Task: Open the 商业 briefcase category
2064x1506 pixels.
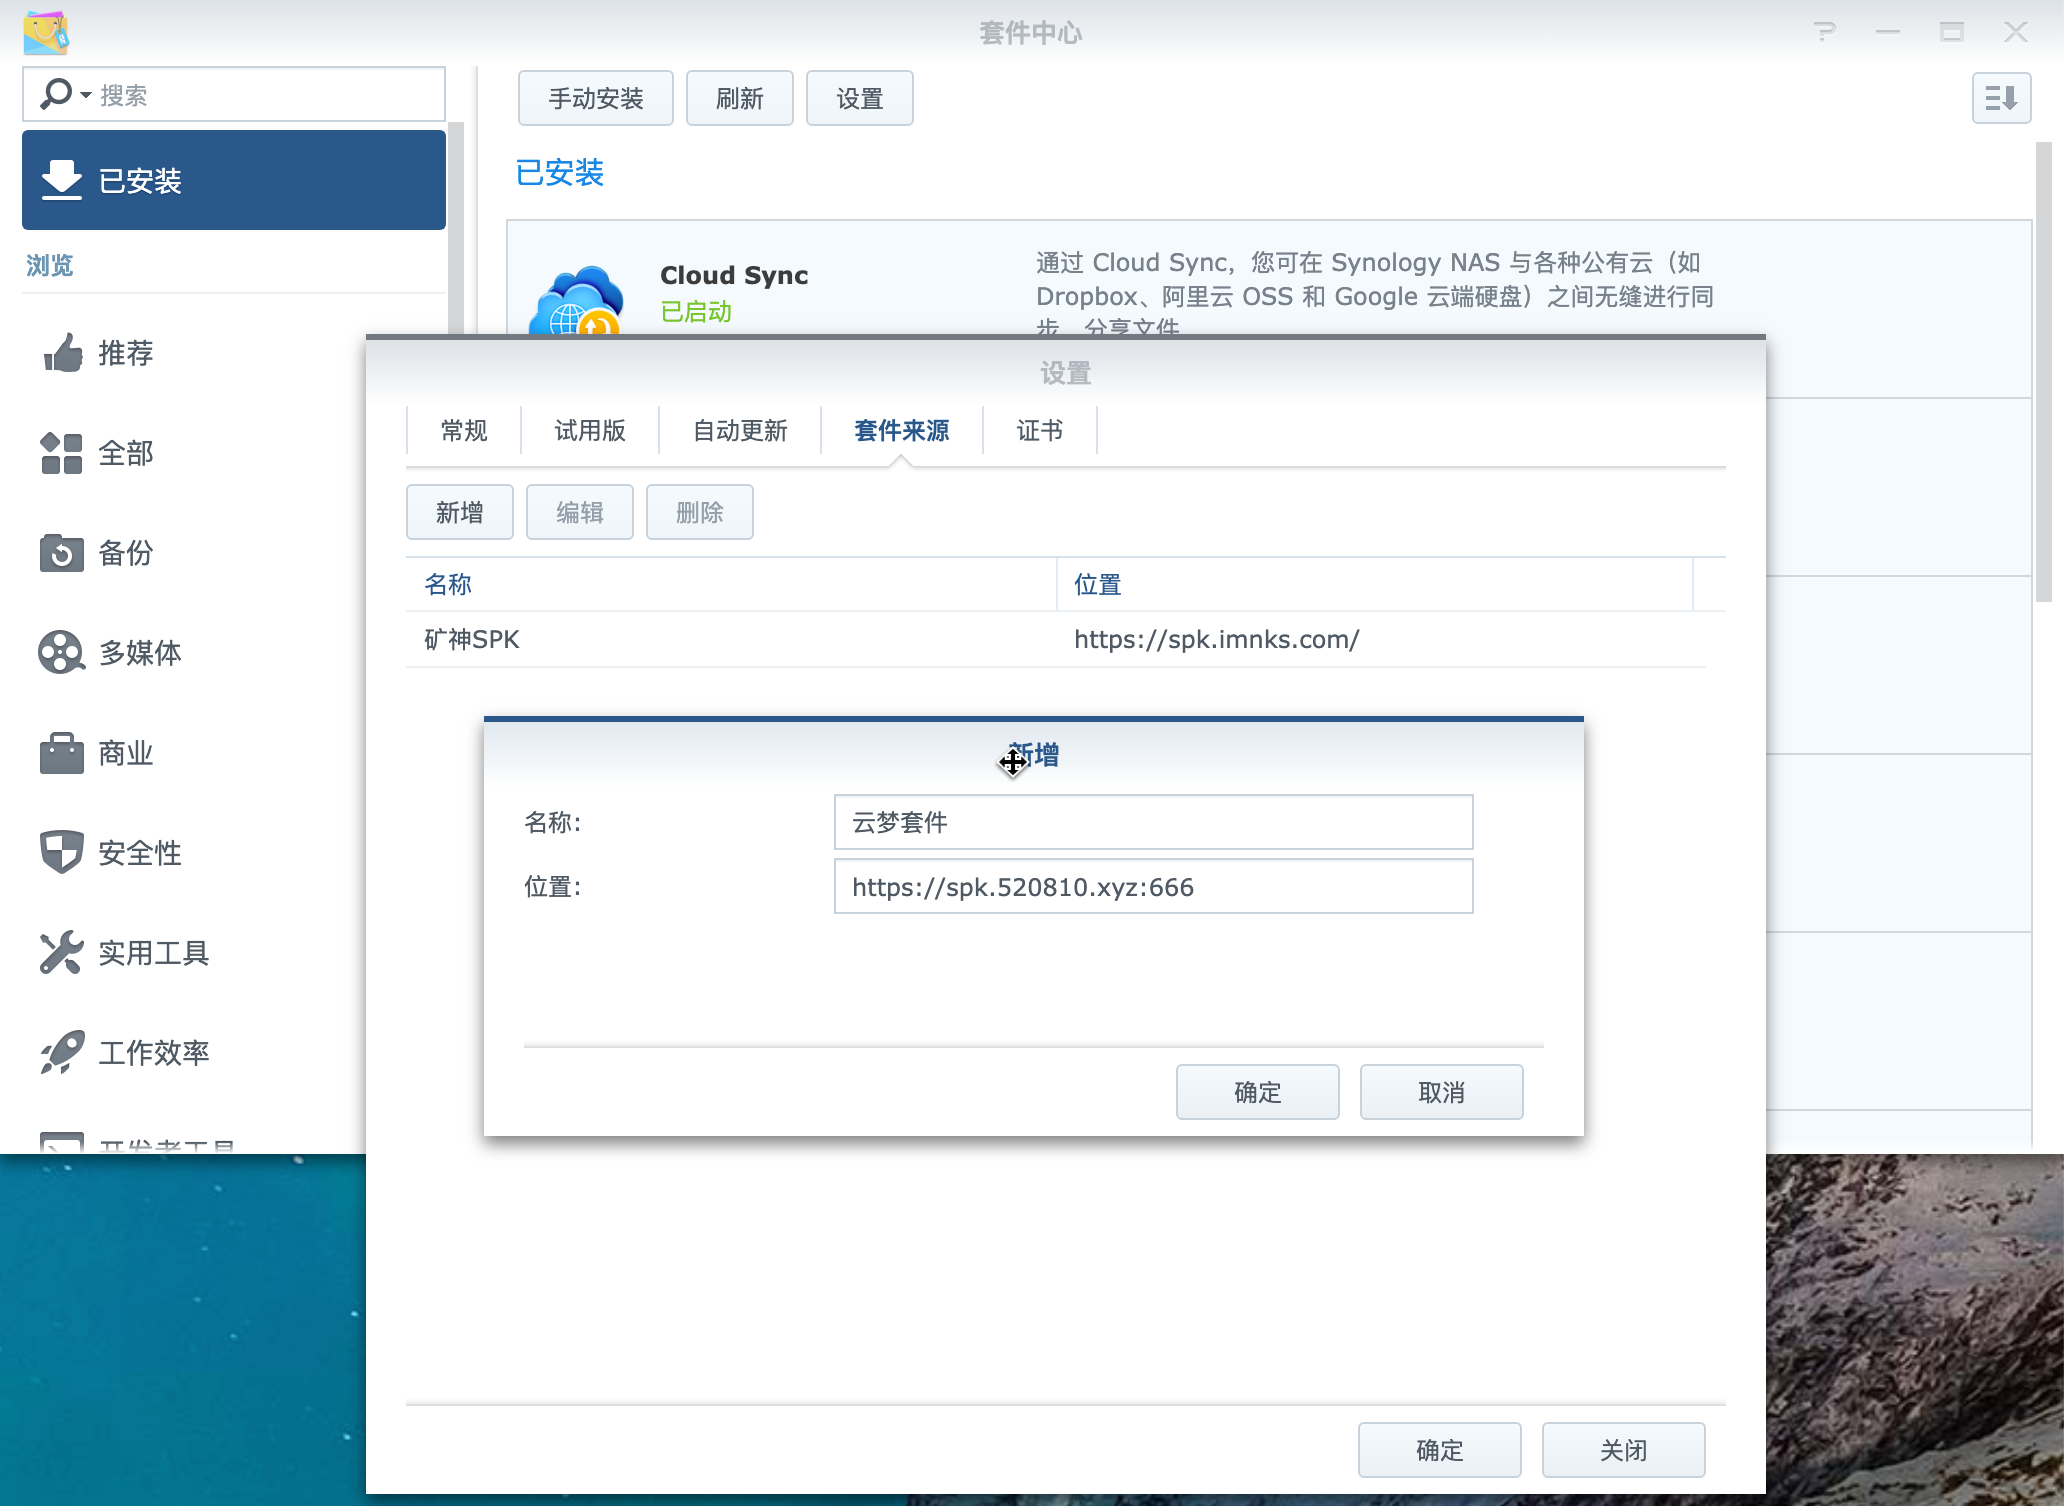Action: (62, 753)
